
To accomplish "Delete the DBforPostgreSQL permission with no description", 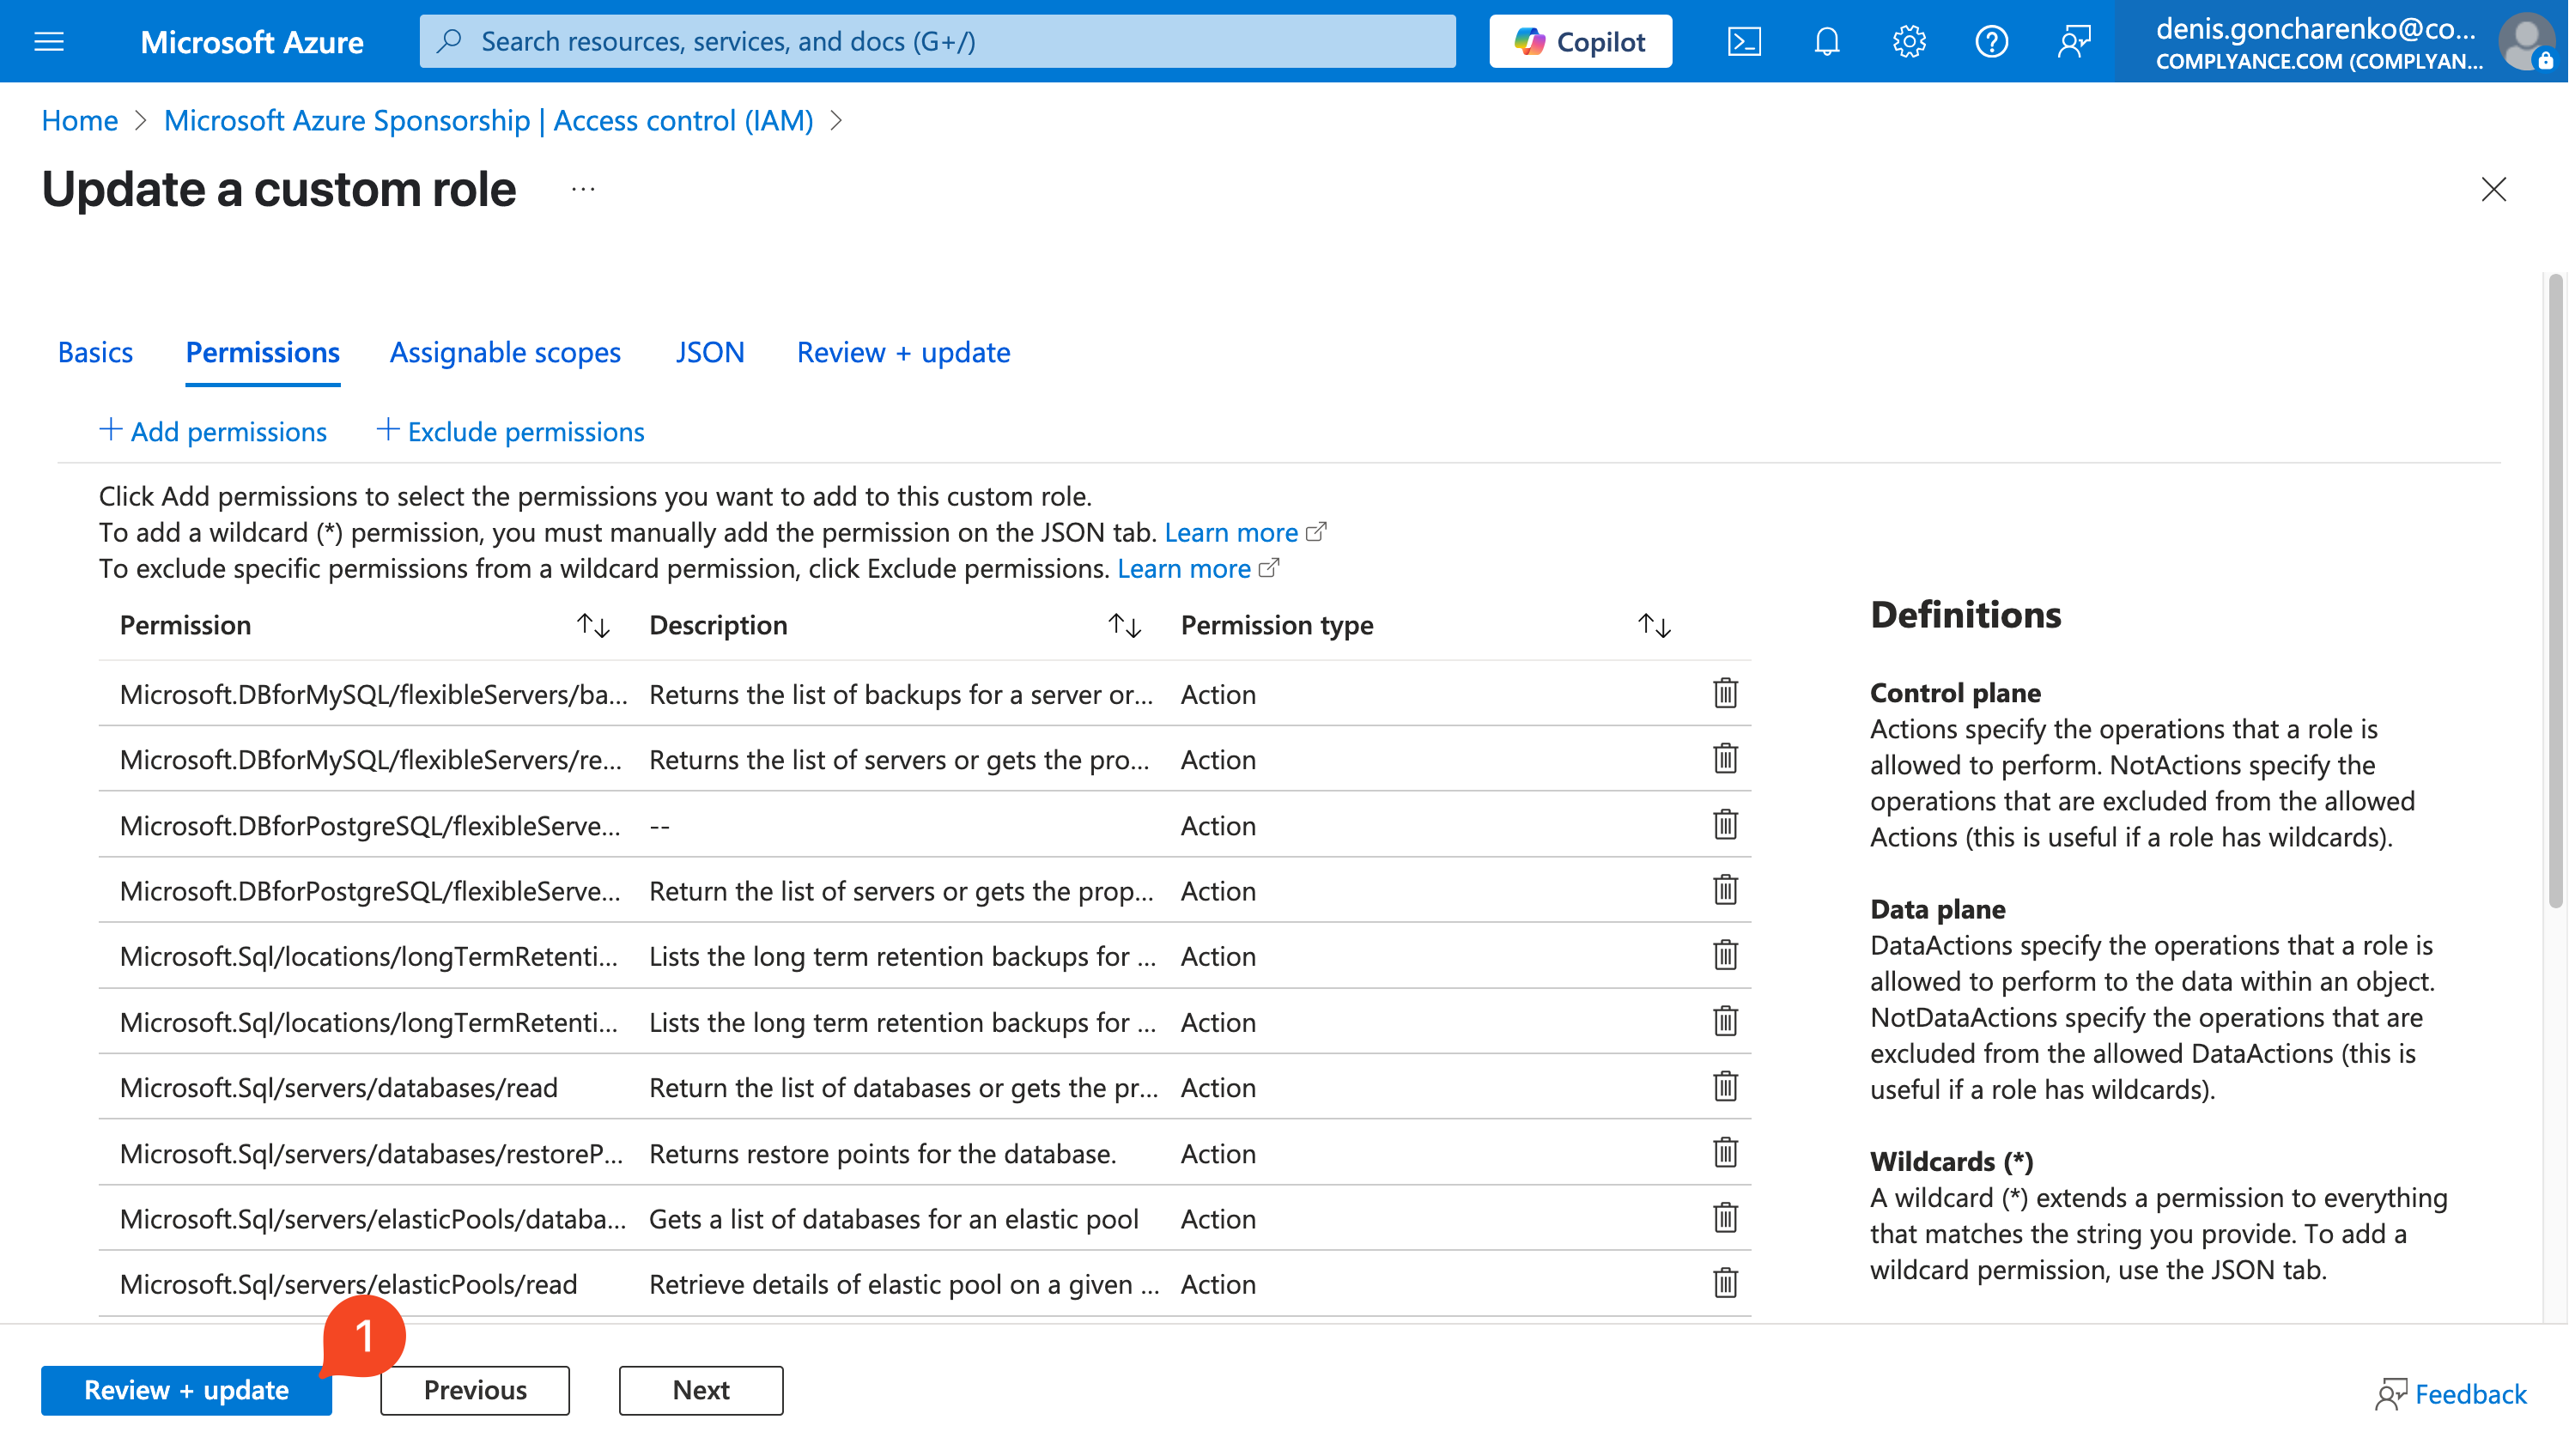I will pyautogui.click(x=1725, y=824).
